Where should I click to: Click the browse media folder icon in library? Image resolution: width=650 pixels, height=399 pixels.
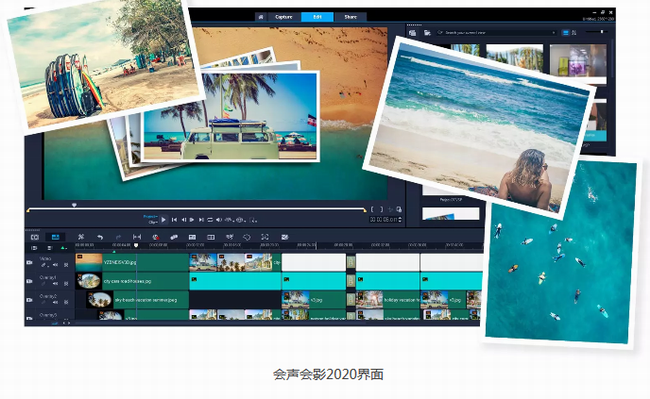pos(427,32)
